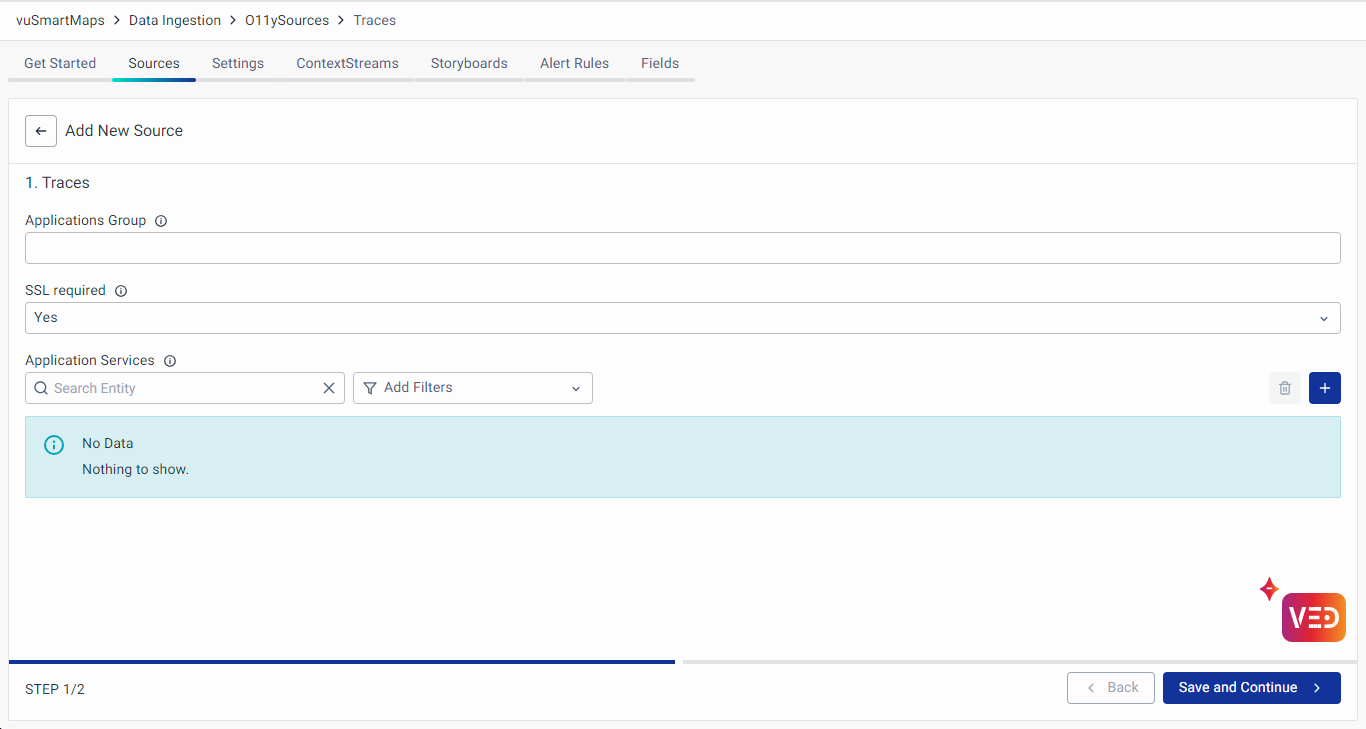Open the Settings tab
Viewport: 1366px width, 729px height.
point(238,63)
